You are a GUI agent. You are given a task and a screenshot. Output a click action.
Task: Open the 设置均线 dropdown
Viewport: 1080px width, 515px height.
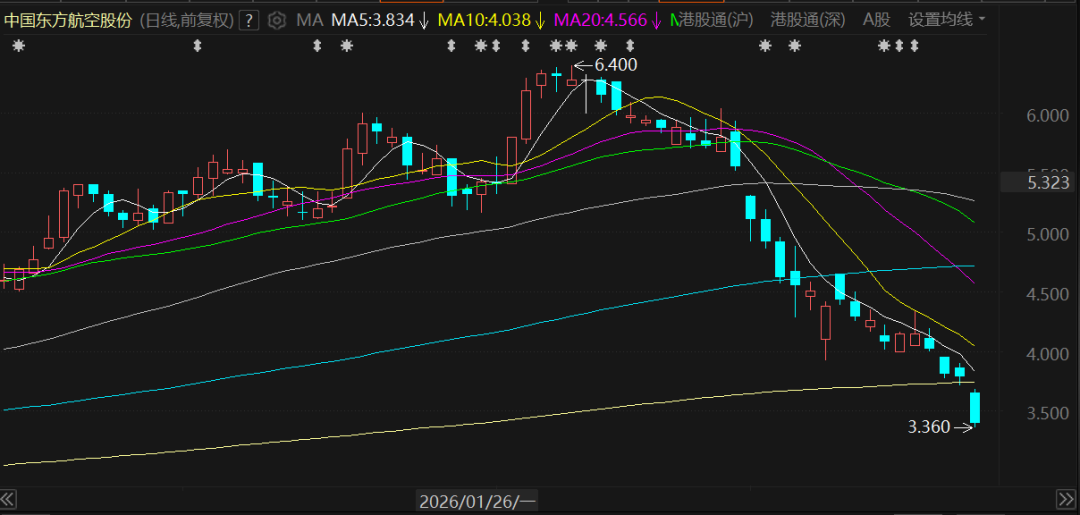(x=946, y=20)
